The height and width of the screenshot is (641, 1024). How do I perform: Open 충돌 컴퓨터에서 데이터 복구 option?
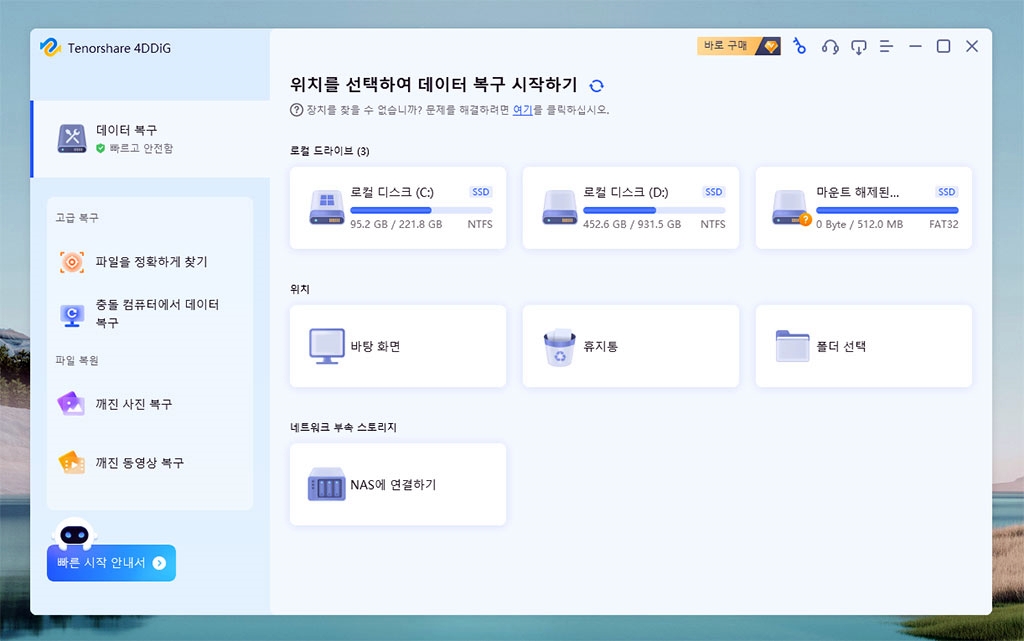tap(150, 313)
